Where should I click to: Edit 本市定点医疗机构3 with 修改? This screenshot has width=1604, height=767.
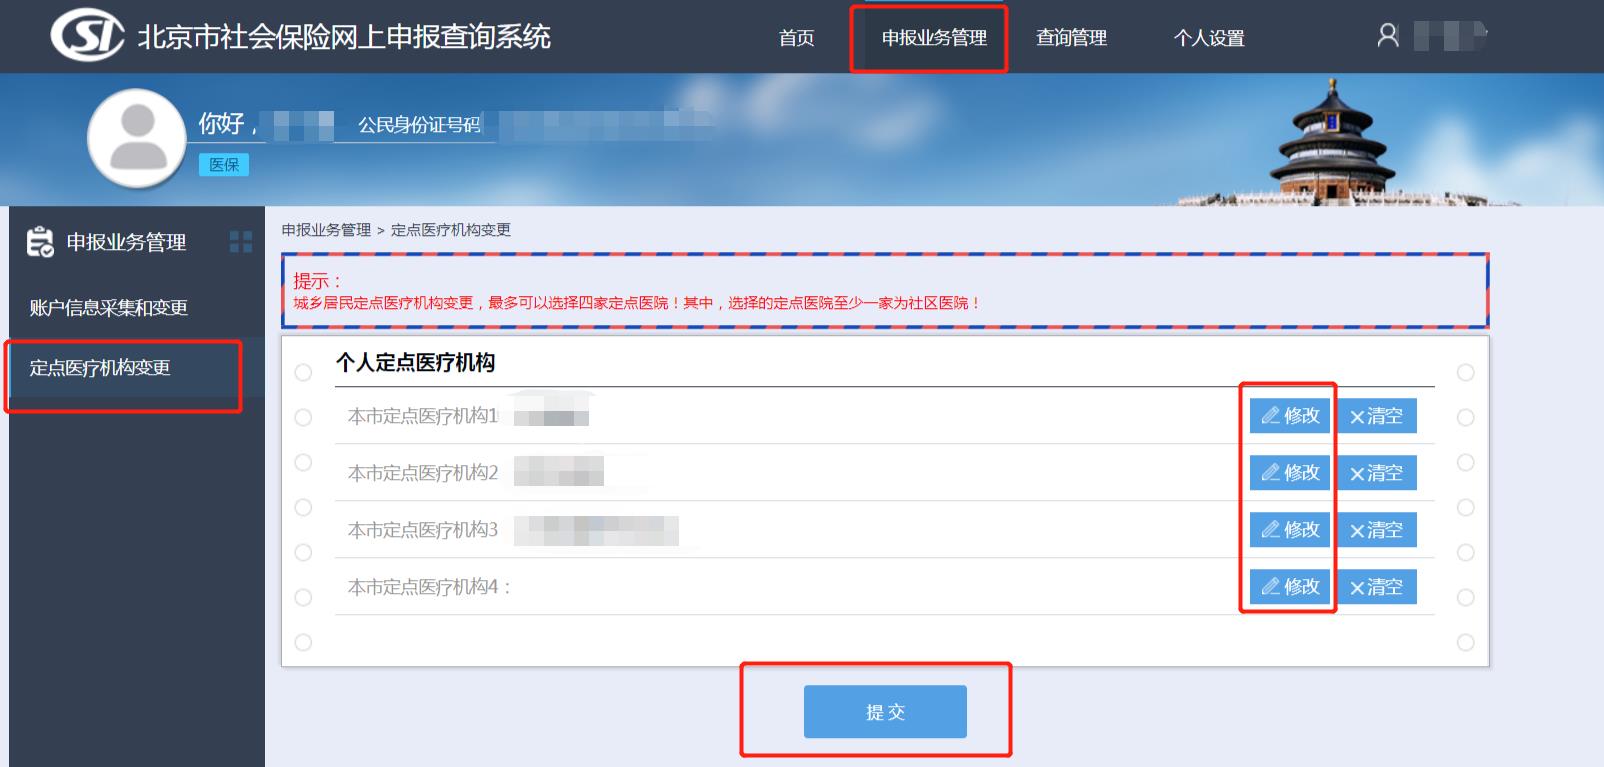tap(1290, 530)
